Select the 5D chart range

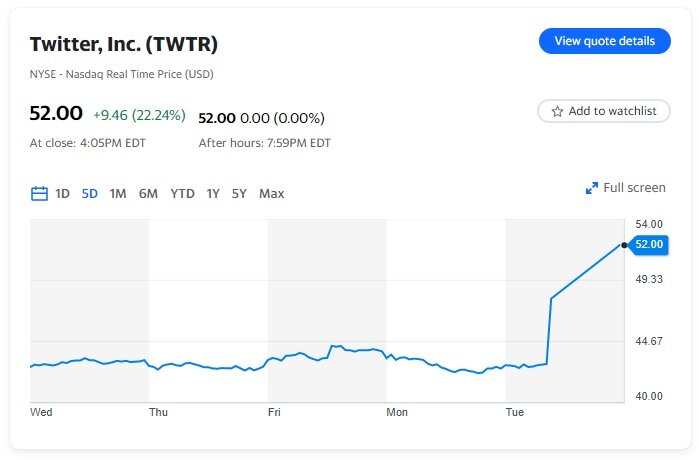(x=89, y=194)
